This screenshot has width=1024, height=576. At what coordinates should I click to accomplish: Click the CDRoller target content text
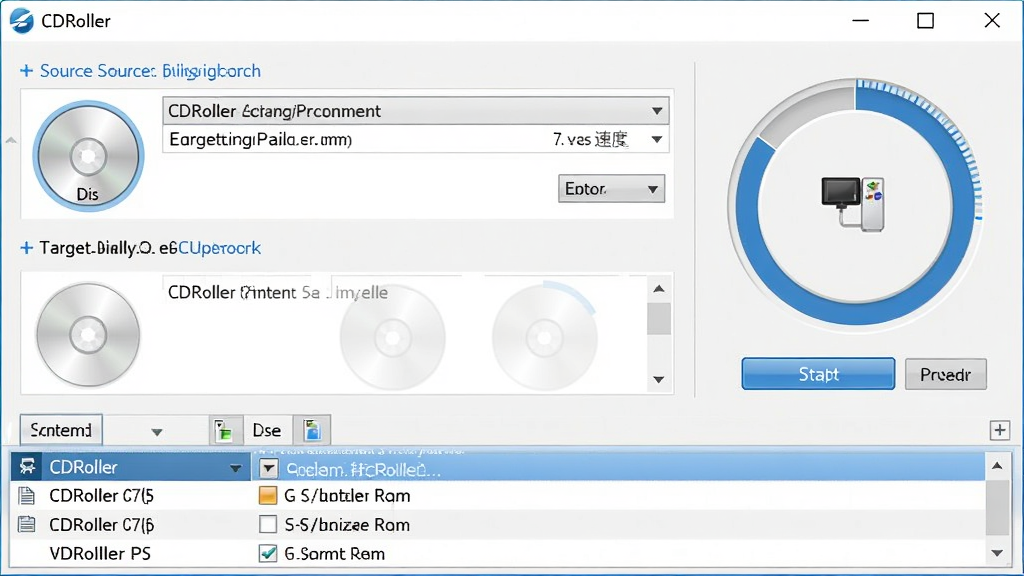(x=278, y=293)
